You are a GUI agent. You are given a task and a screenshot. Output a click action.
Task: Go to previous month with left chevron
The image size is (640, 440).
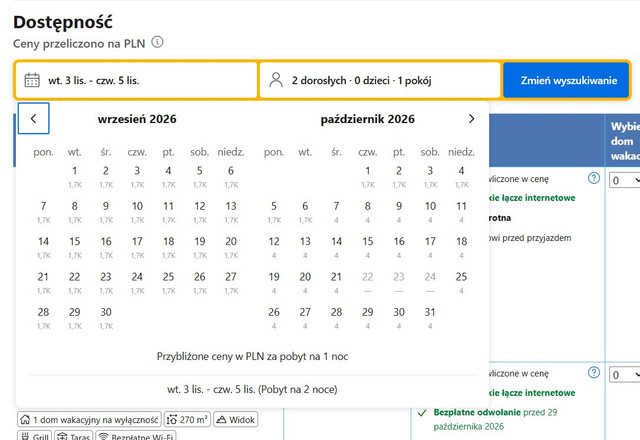pos(33,118)
